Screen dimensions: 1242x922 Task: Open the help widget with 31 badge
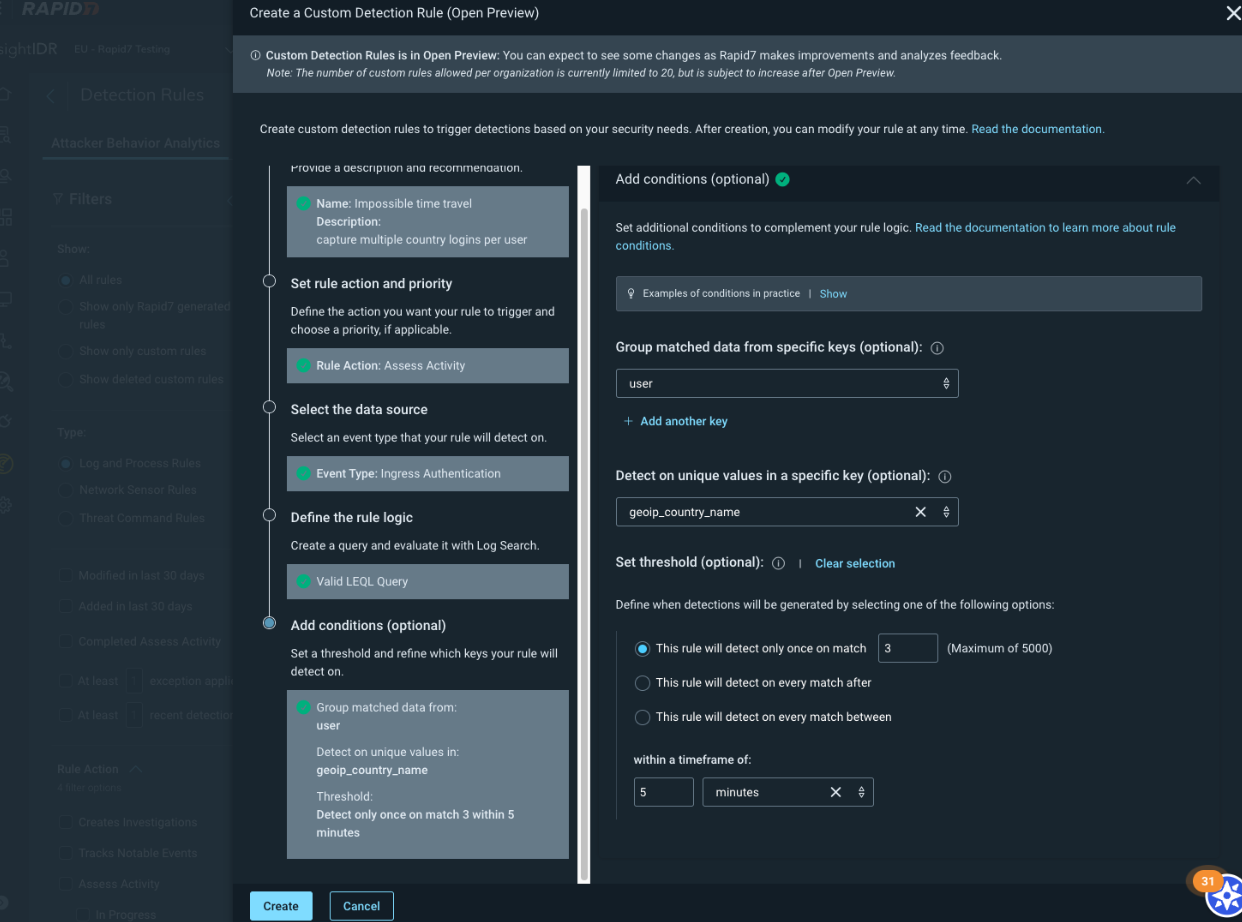pos(1222,895)
